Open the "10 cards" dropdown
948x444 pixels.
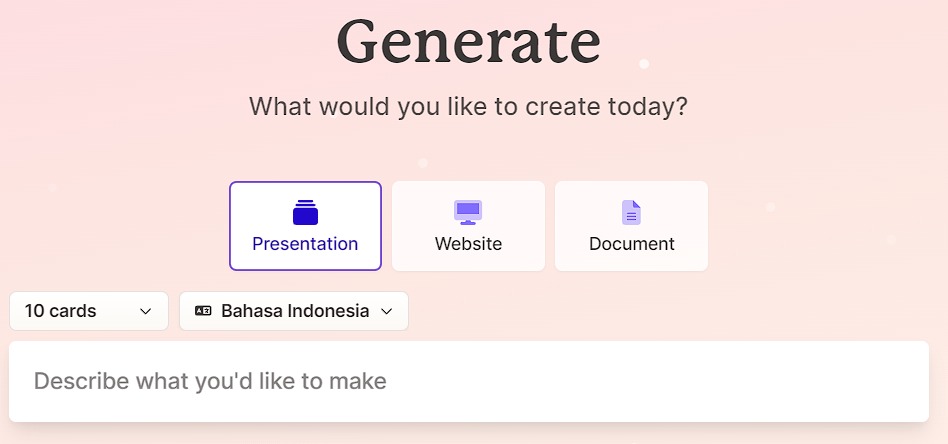(89, 311)
